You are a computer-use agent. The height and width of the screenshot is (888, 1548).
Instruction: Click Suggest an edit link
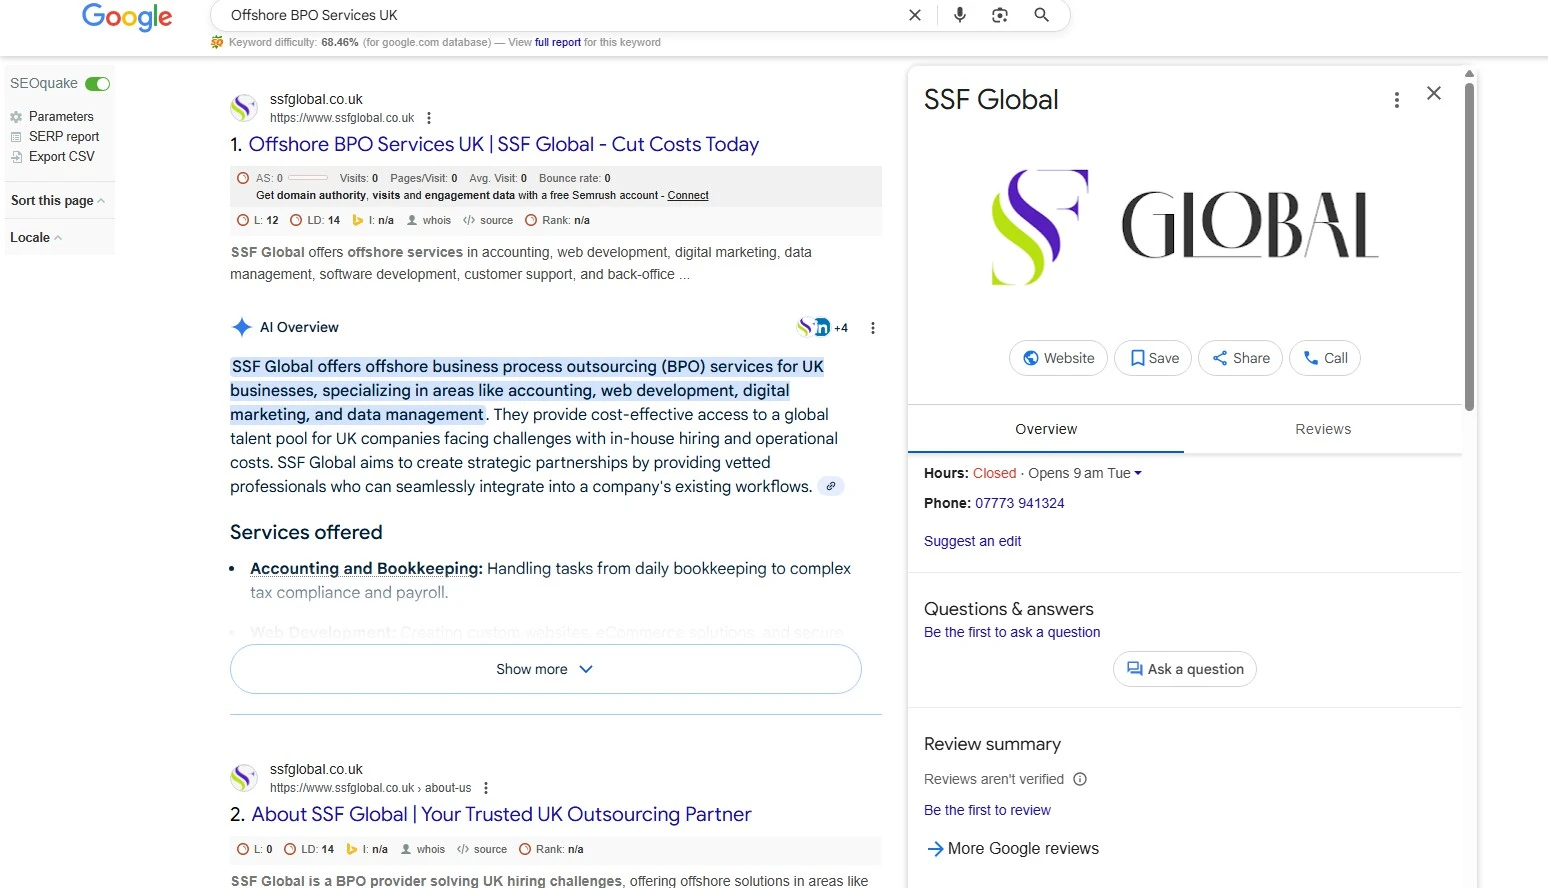(973, 541)
